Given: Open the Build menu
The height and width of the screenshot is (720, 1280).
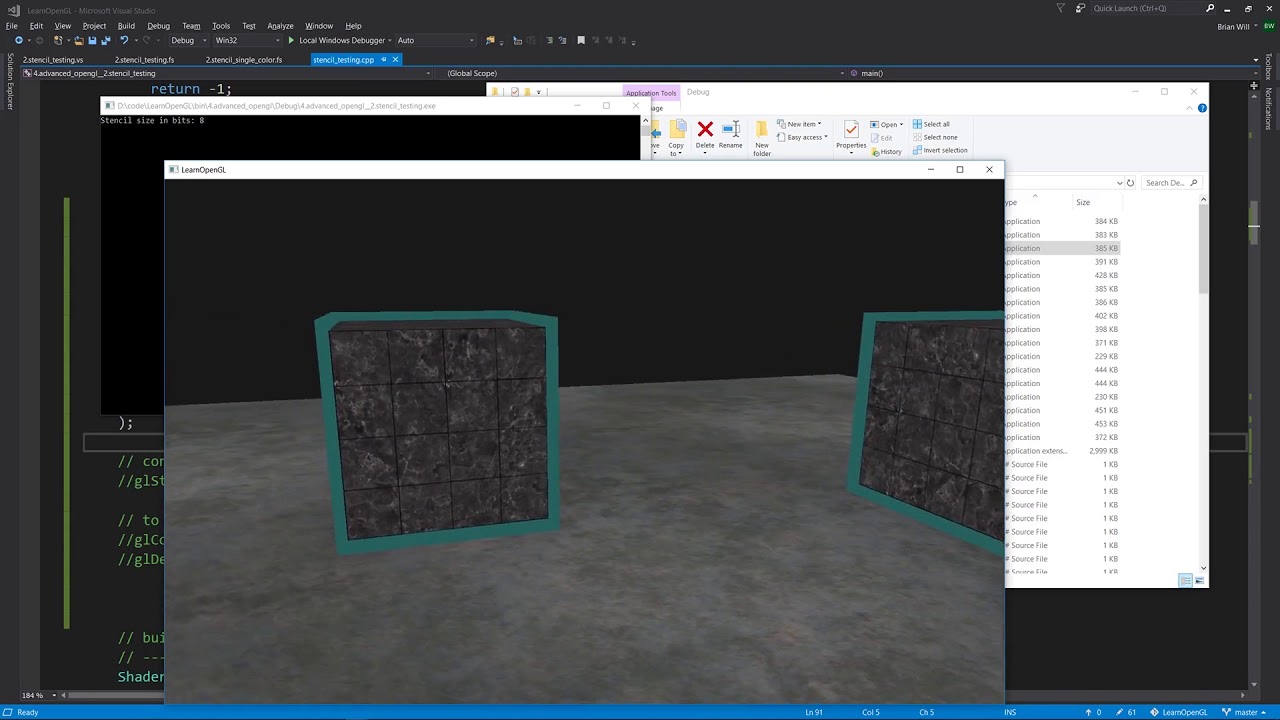Looking at the screenshot, I should coord(126,25).
